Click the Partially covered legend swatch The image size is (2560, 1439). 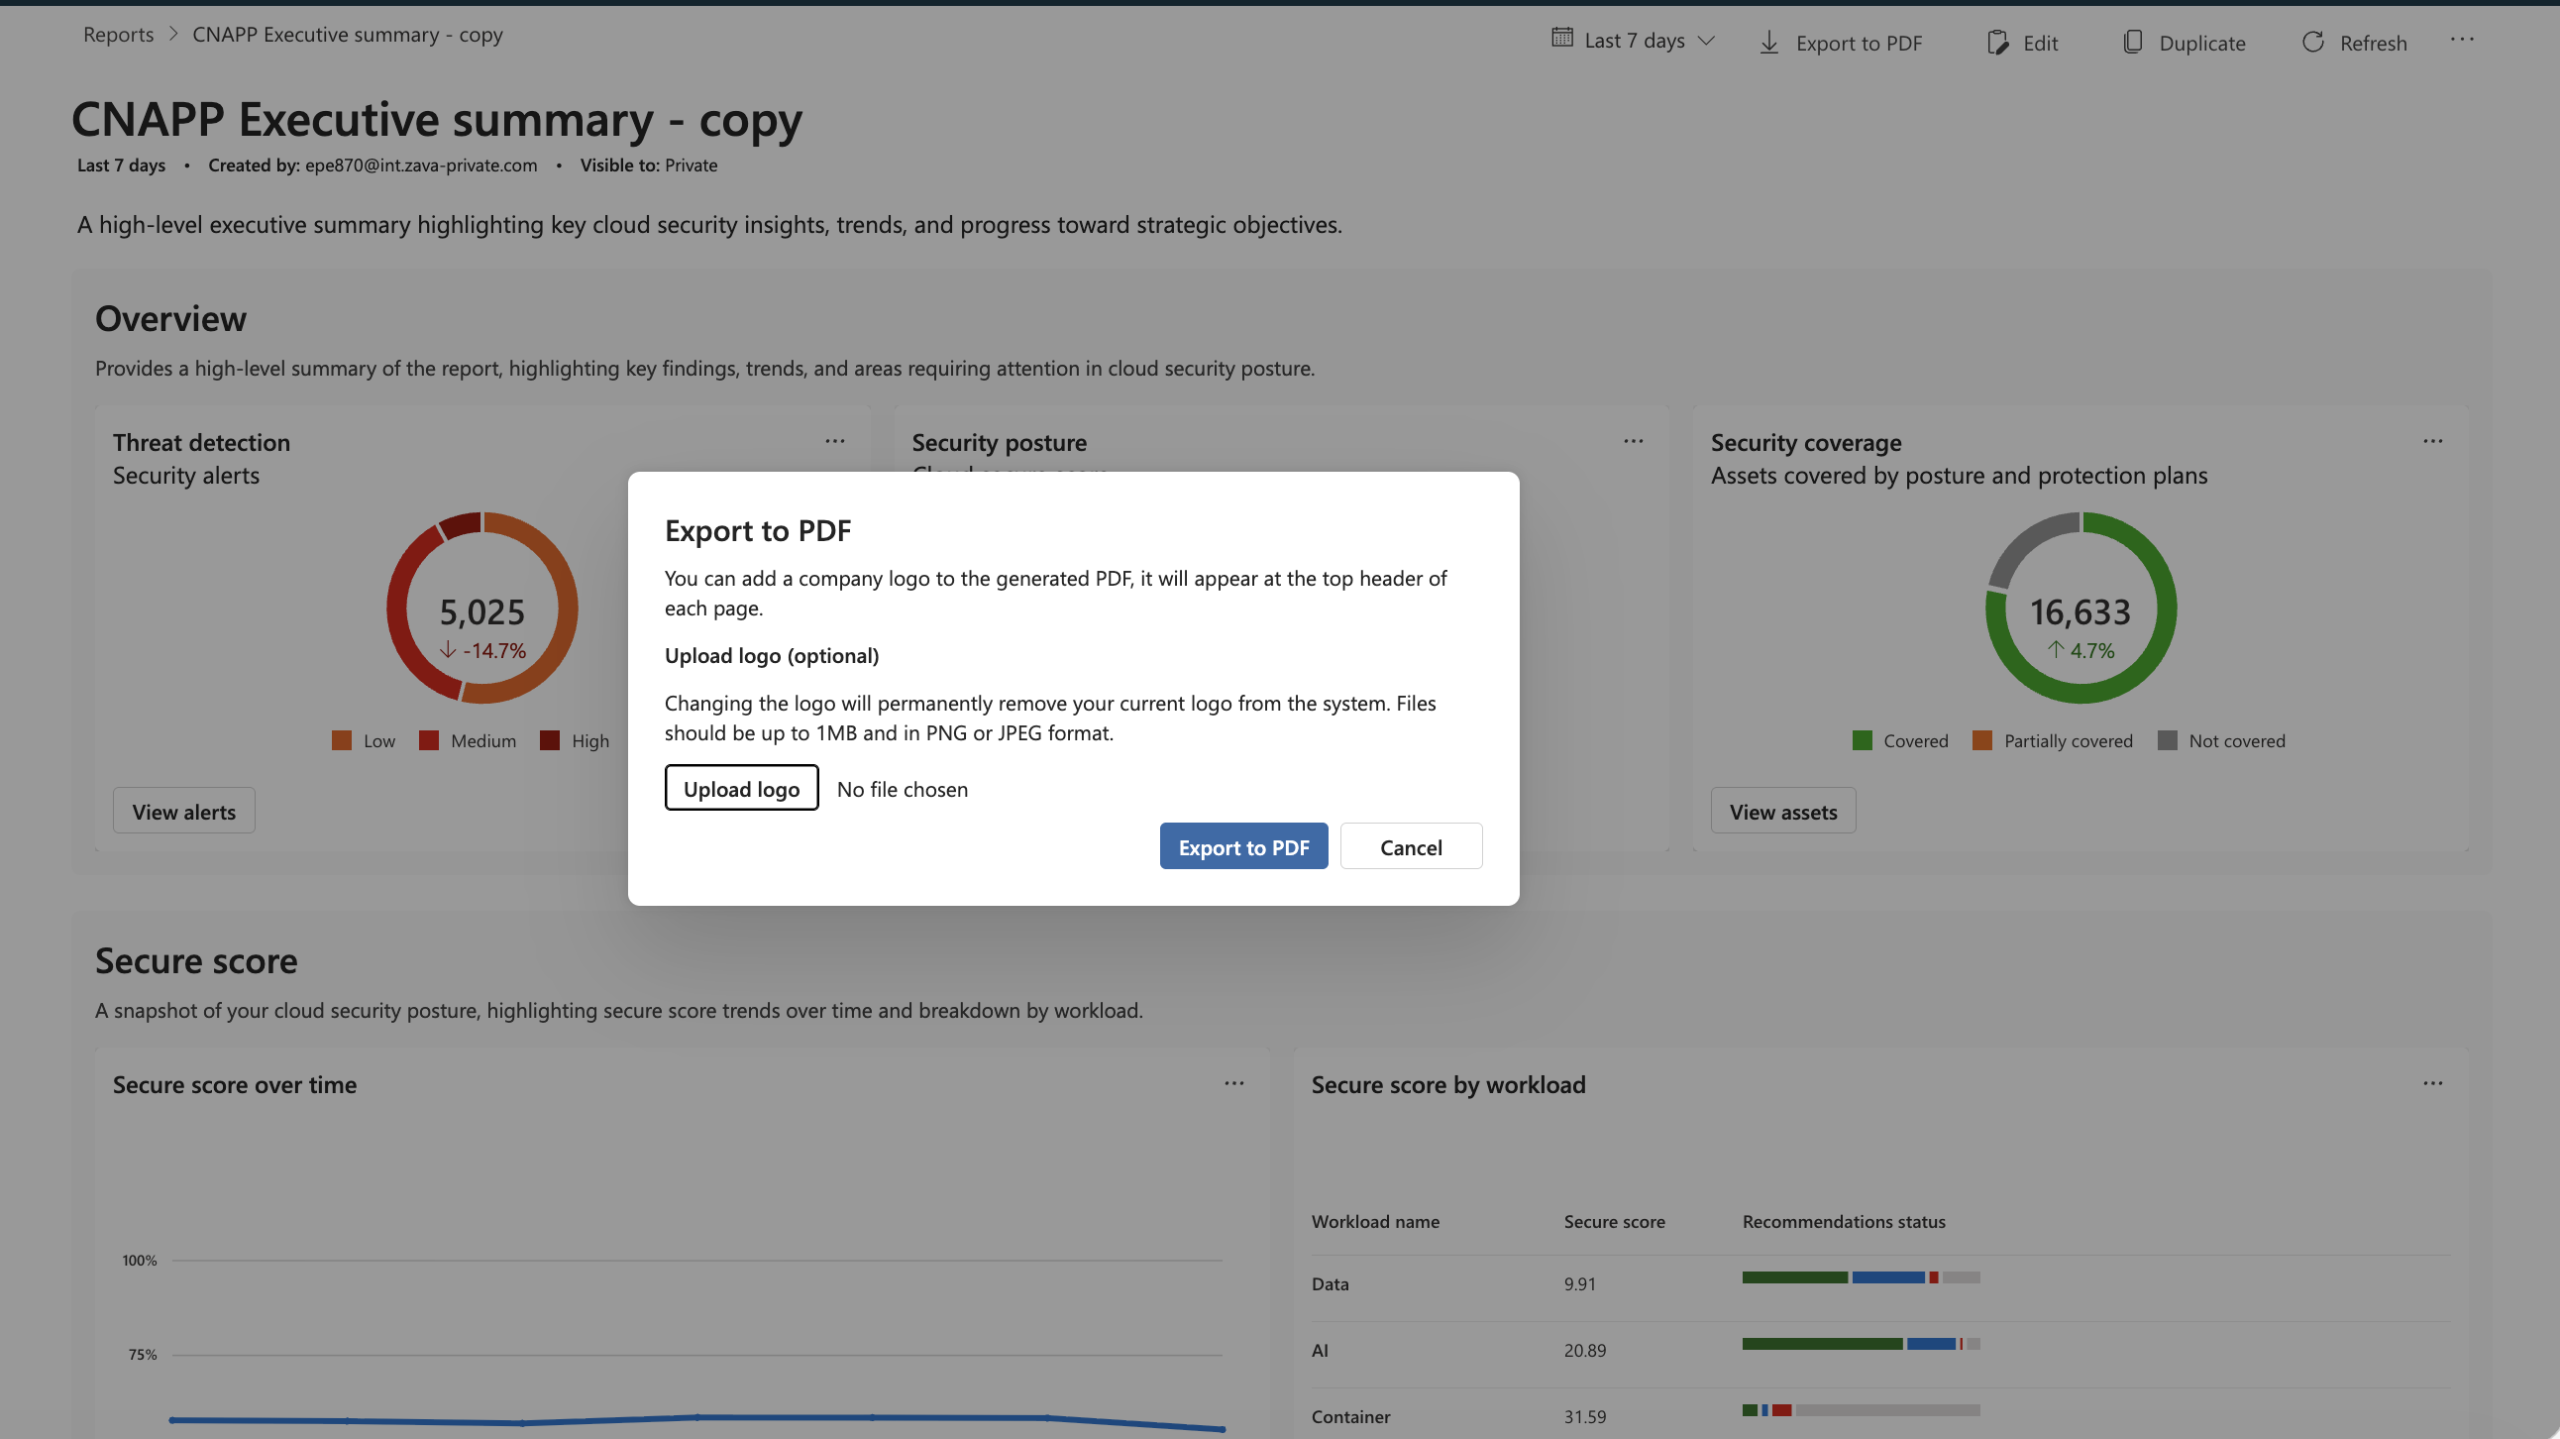click(x=1982, y=740)
